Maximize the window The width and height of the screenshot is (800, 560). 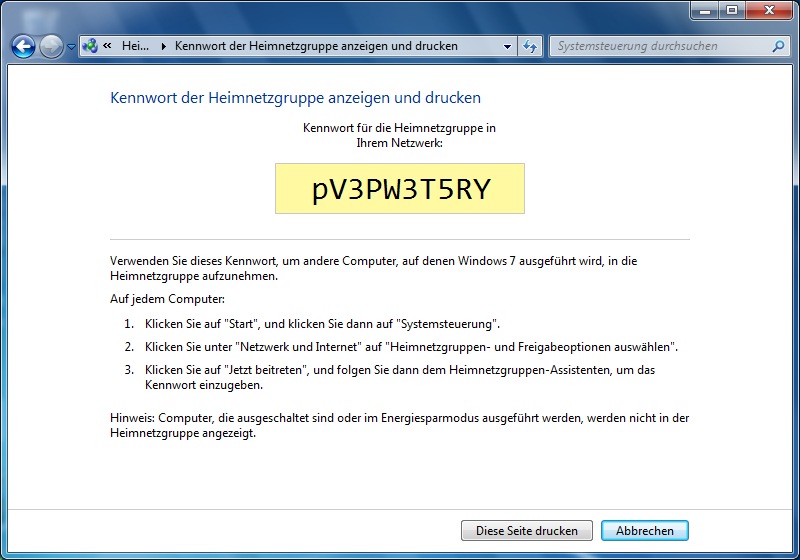point(731,10)
